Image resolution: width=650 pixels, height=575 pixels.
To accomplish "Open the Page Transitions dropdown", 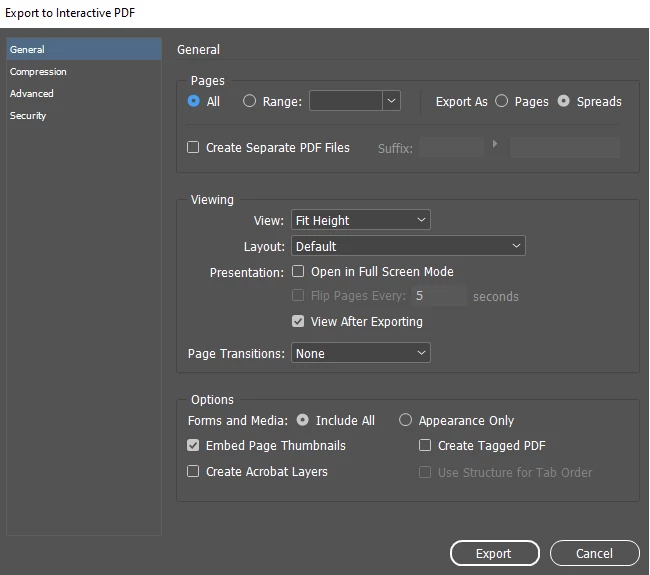I will click(x=361, y=353).
